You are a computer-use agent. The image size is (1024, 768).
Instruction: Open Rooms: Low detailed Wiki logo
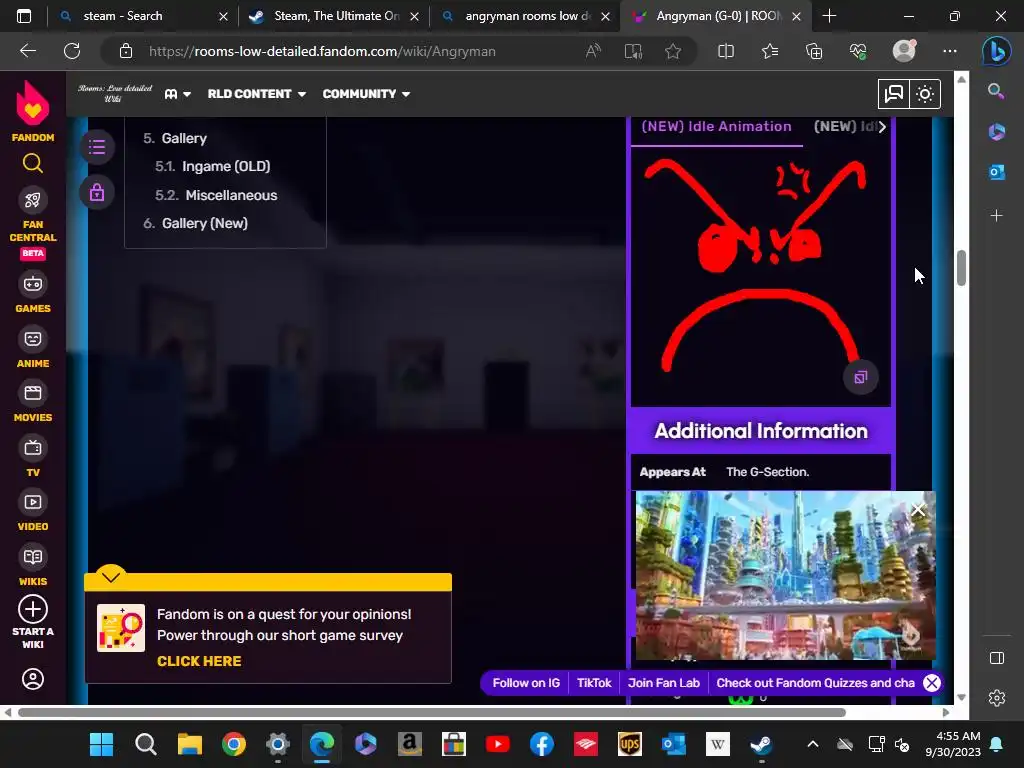[x=115, y=93]
